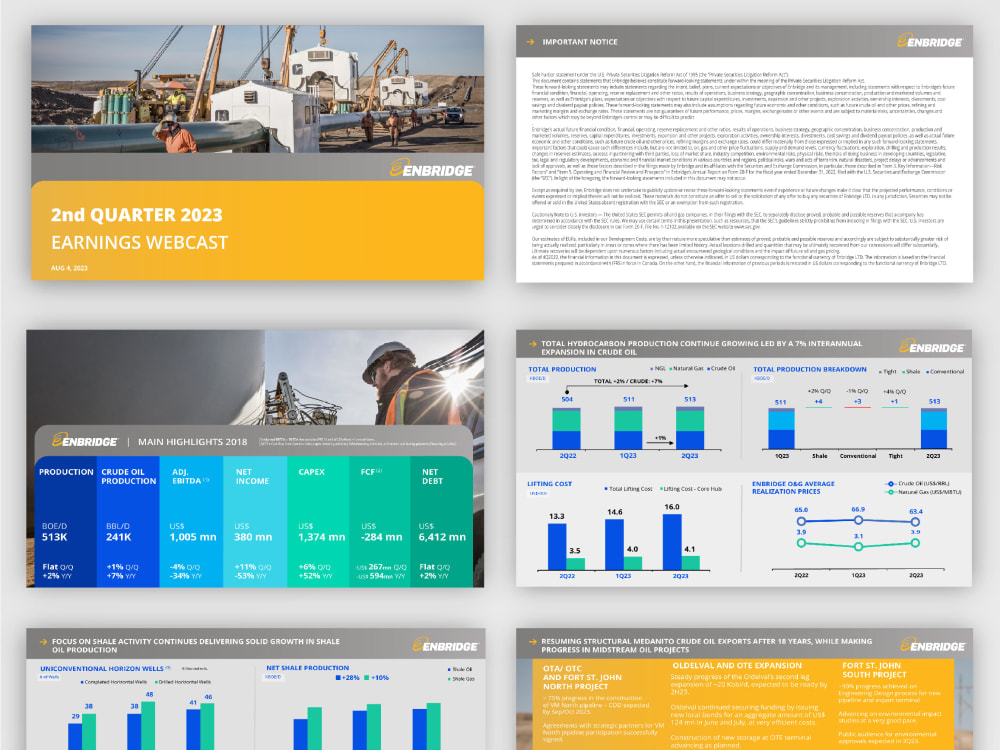Viewport: 1000px width, 750px height.
Task: Click the 'Total Lifting Cost' legend marker
Action: click(x=605, y=489)
